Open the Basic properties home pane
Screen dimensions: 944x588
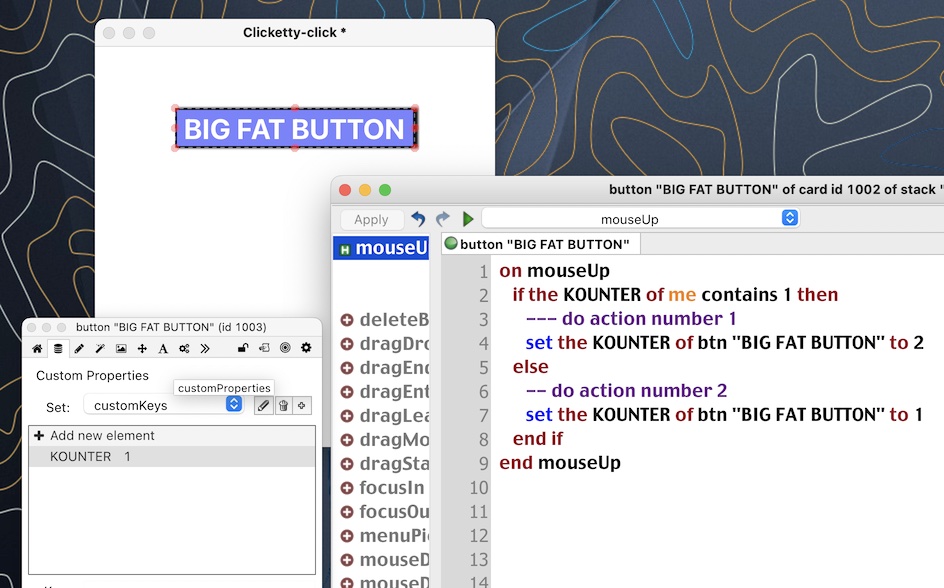38,348
